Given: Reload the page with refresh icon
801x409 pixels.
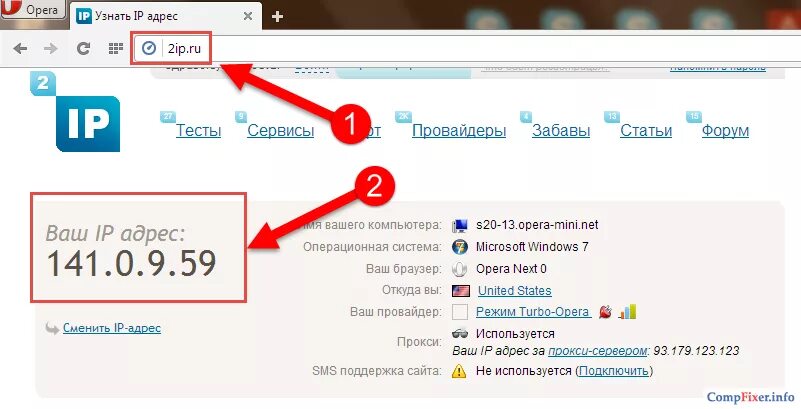Looking at the screenshot, I should click(x=83, y=49).
